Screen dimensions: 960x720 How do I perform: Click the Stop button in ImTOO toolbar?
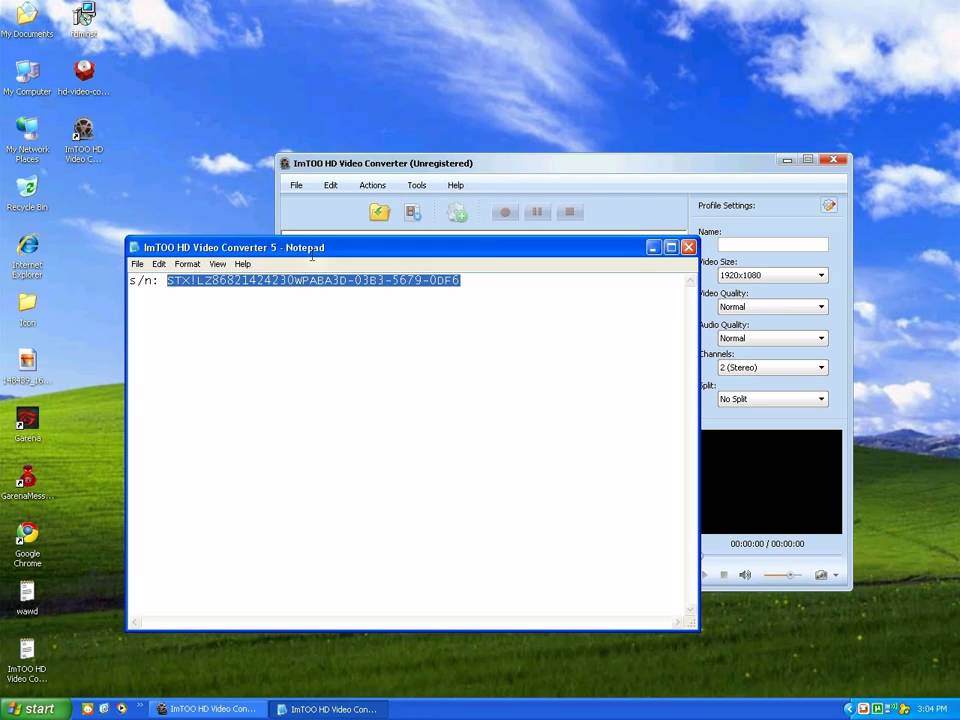click(570, 212)
